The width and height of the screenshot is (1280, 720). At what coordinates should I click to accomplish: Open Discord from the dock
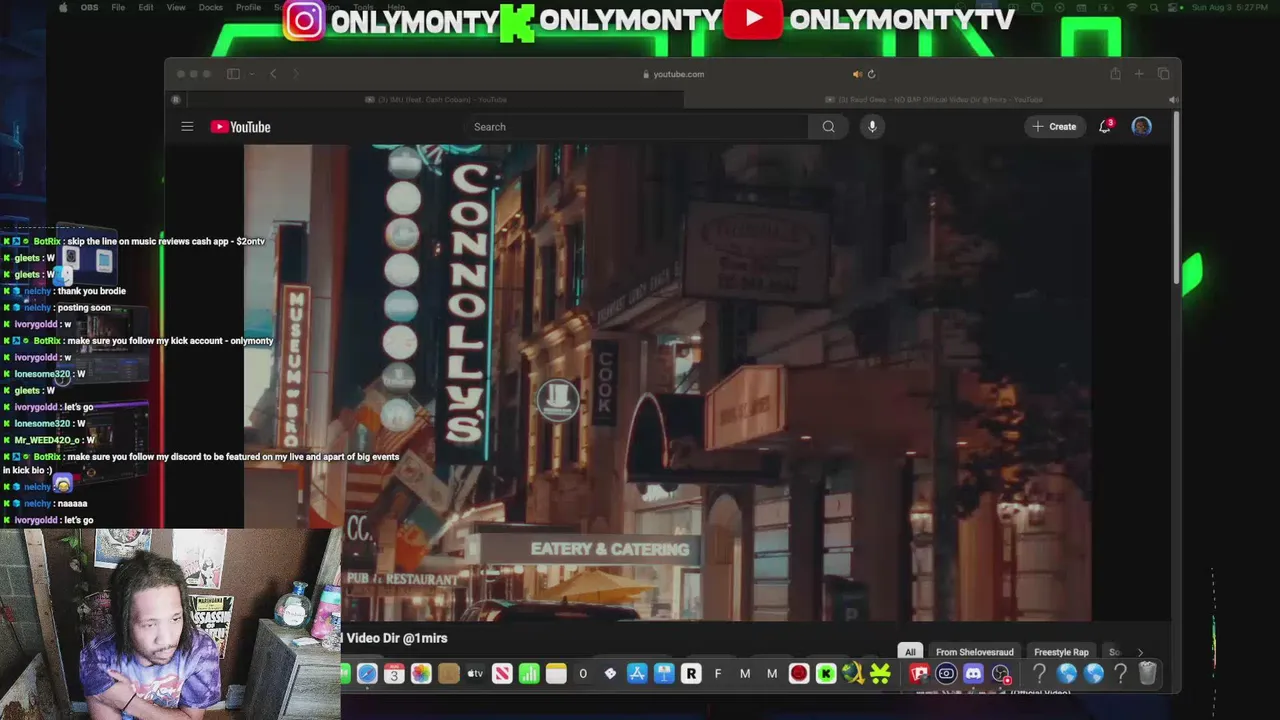click(973, 674)
